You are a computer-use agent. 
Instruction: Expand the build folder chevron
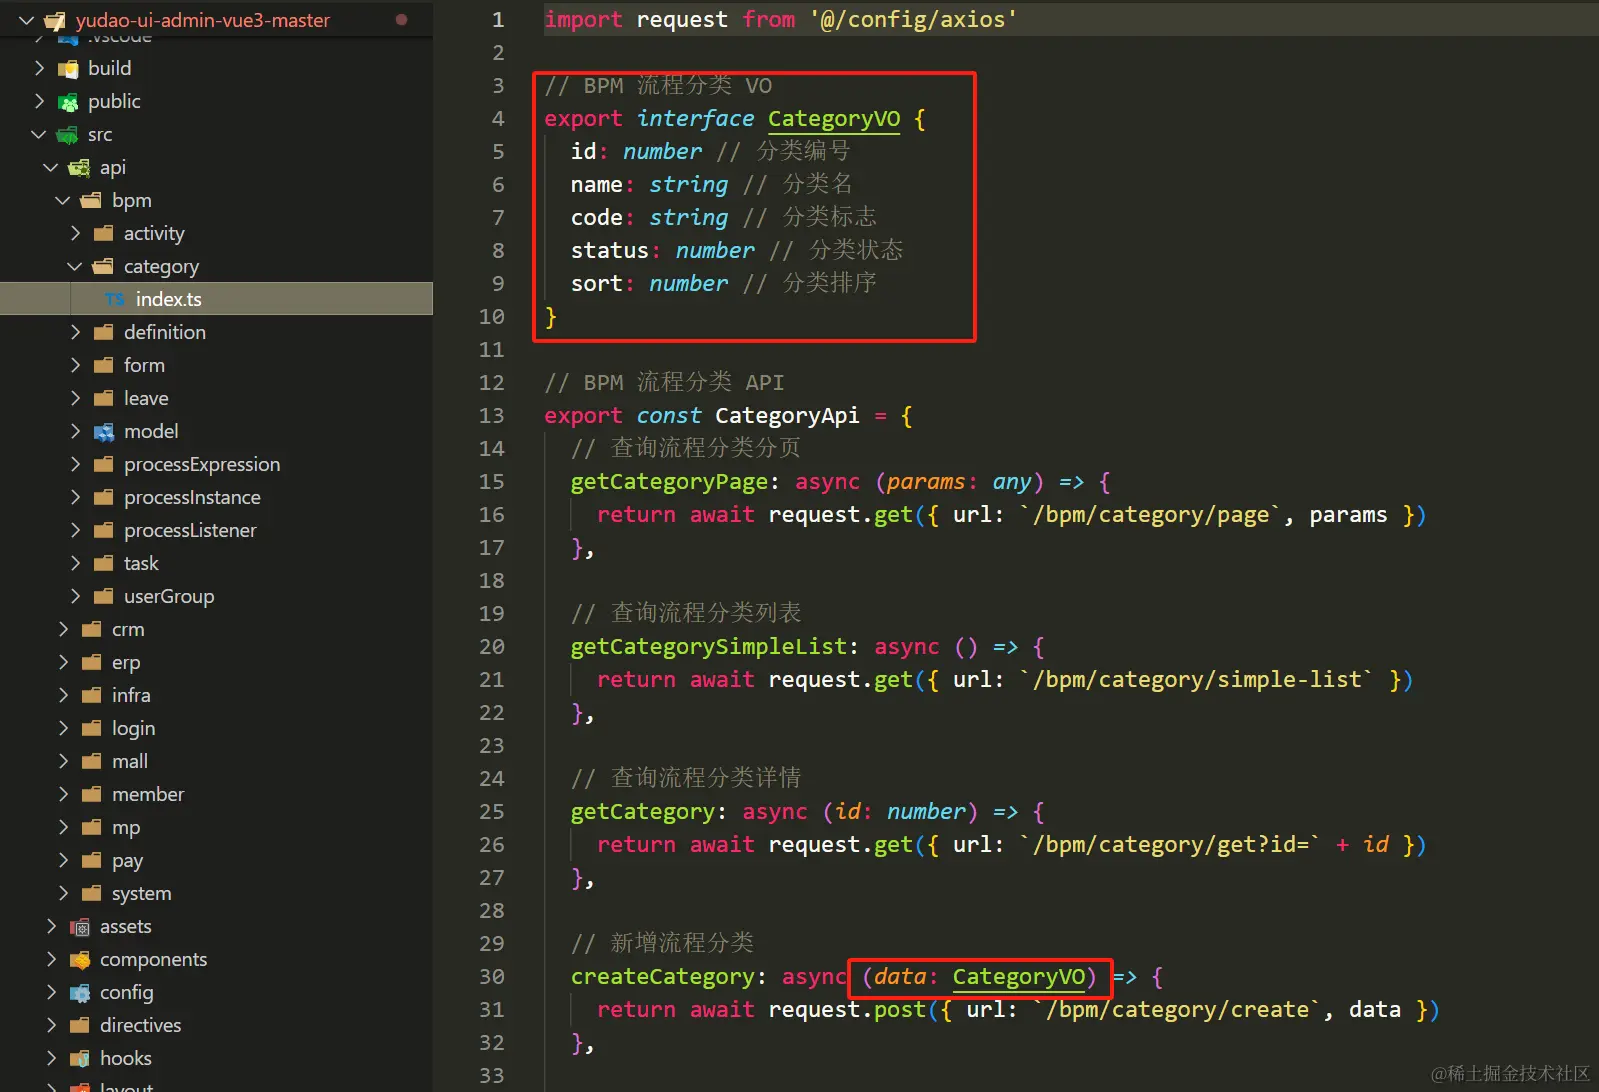(39, 68)
